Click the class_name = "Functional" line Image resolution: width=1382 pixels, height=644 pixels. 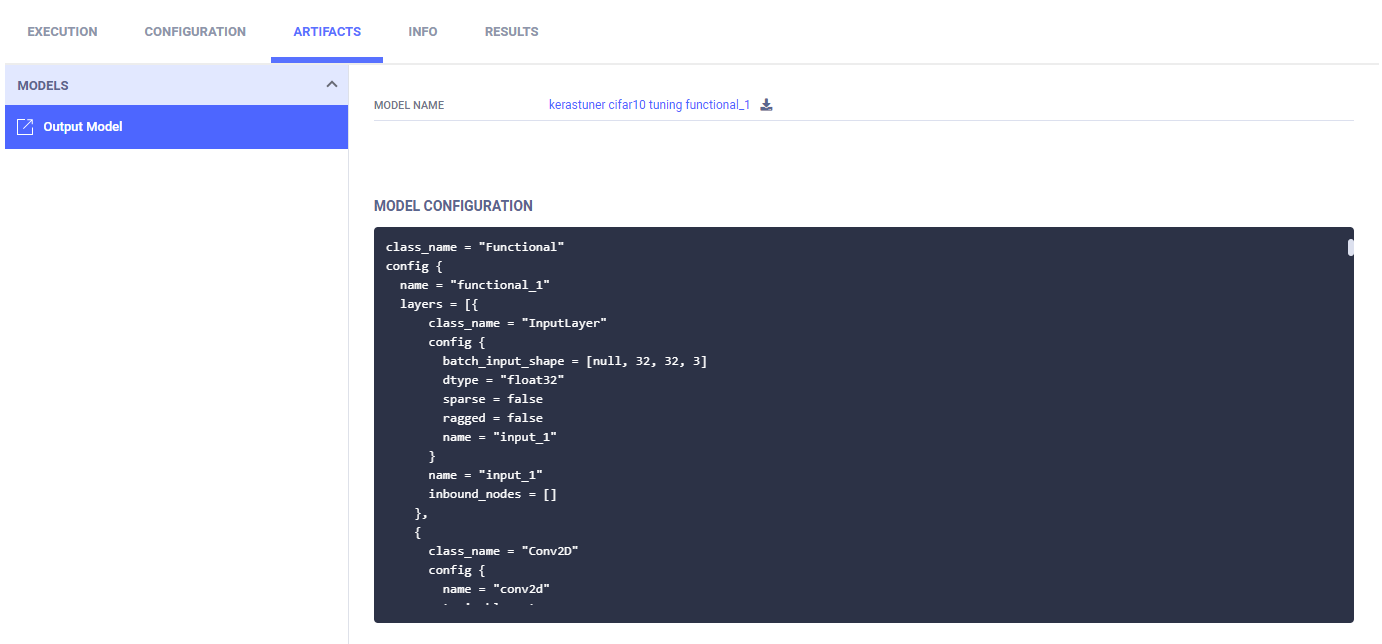click(475, 247)
